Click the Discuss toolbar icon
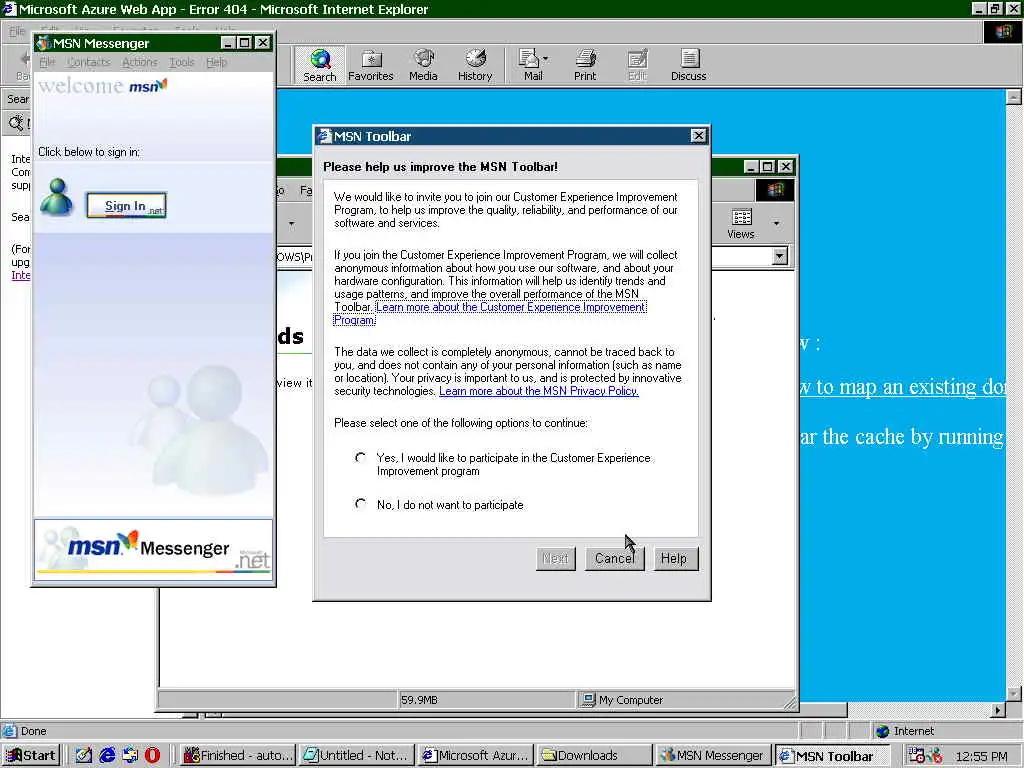The height and width of the screenshot is (768, 1024). click(x=688, y=65)
